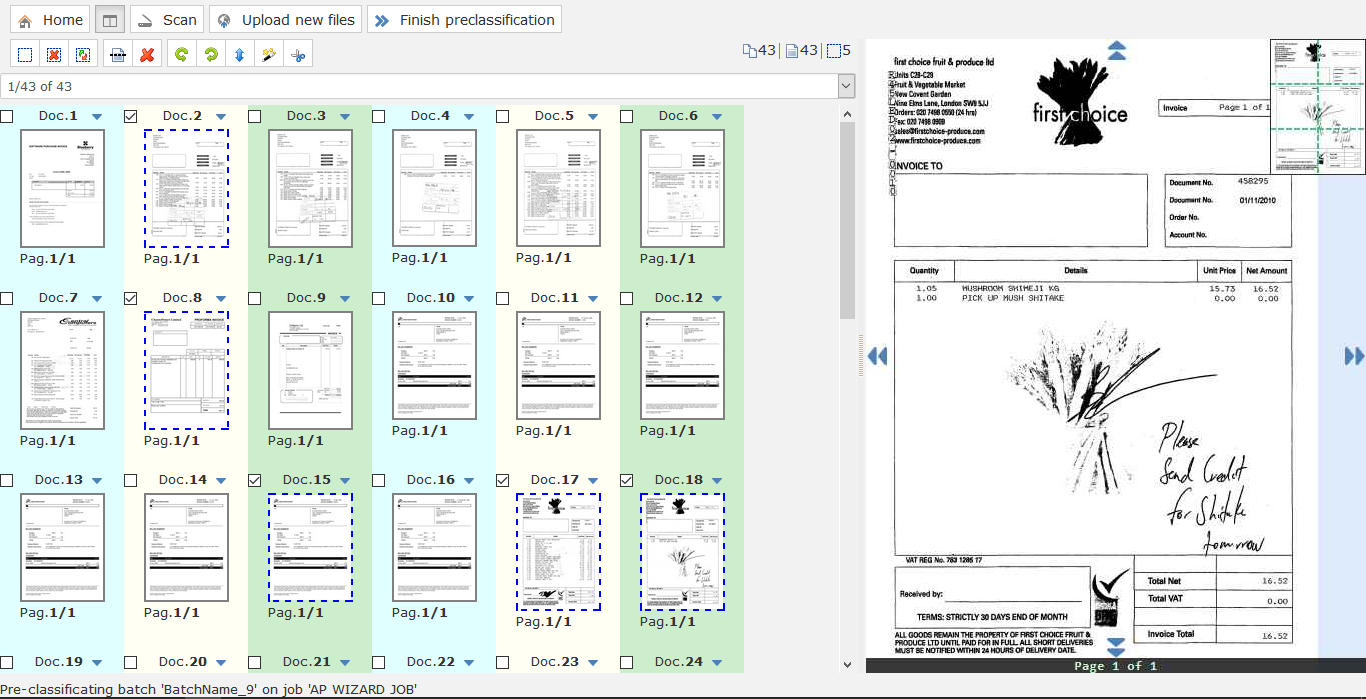Open the Doc.16 dropdown arrow
Screen dimensions: 1366x699
[x=469, y=481]
